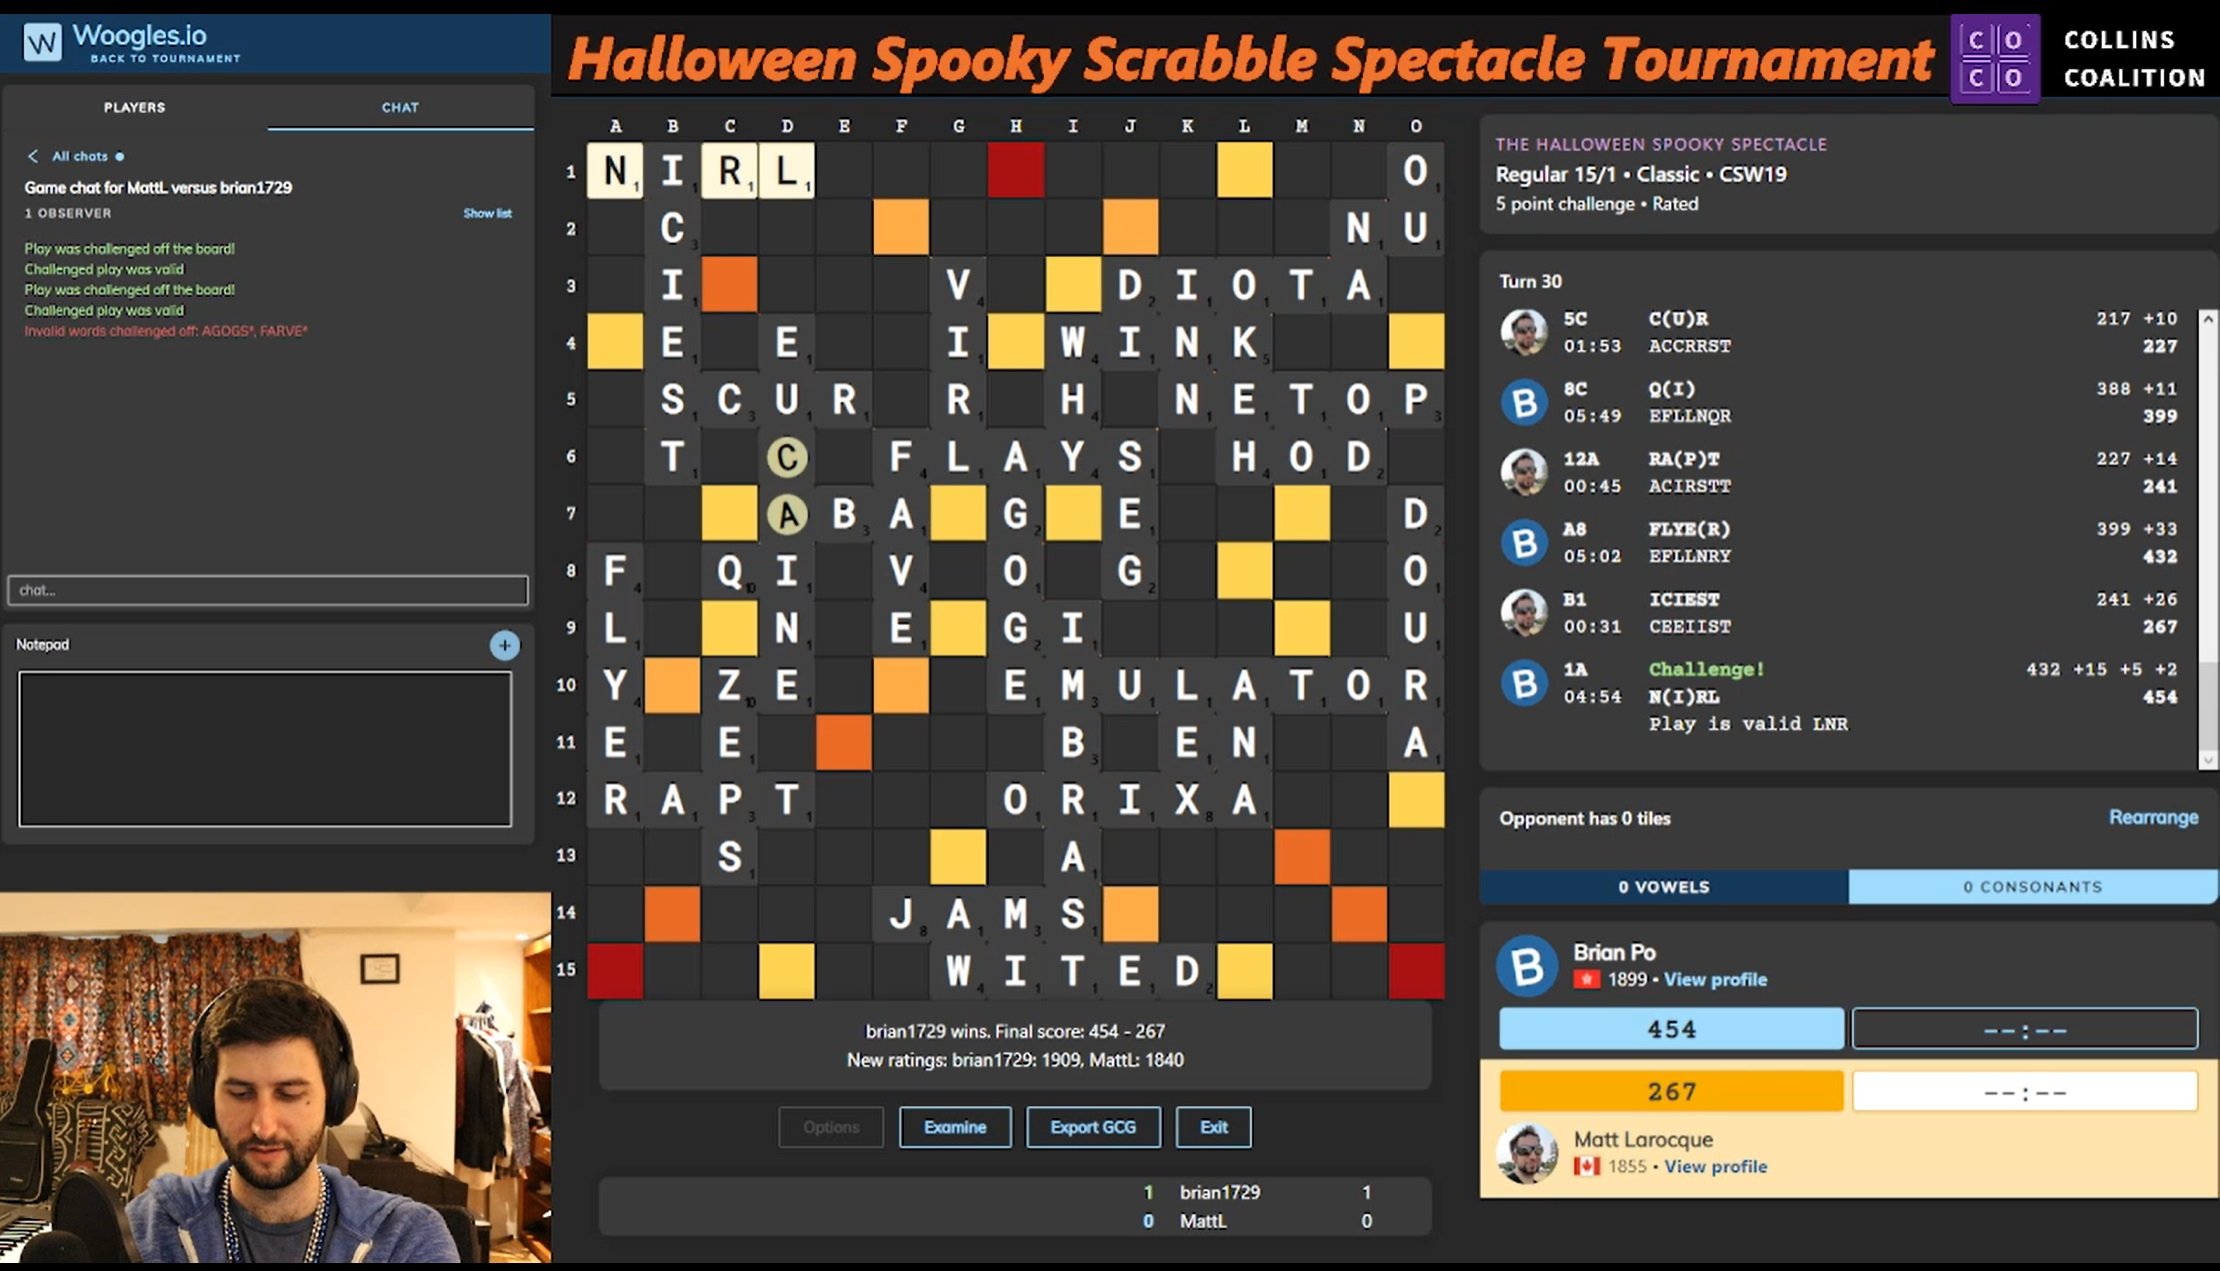
Task: Click the chat input field
Action: click(x=268, y=590)
